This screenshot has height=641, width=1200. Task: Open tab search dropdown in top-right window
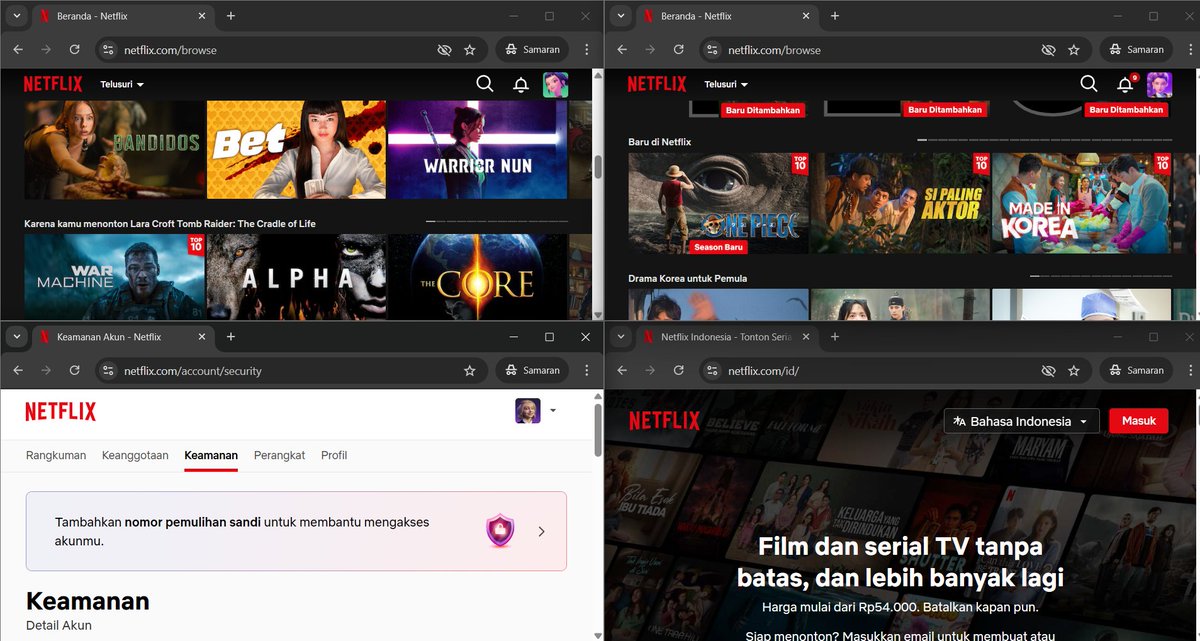[620, 16]
